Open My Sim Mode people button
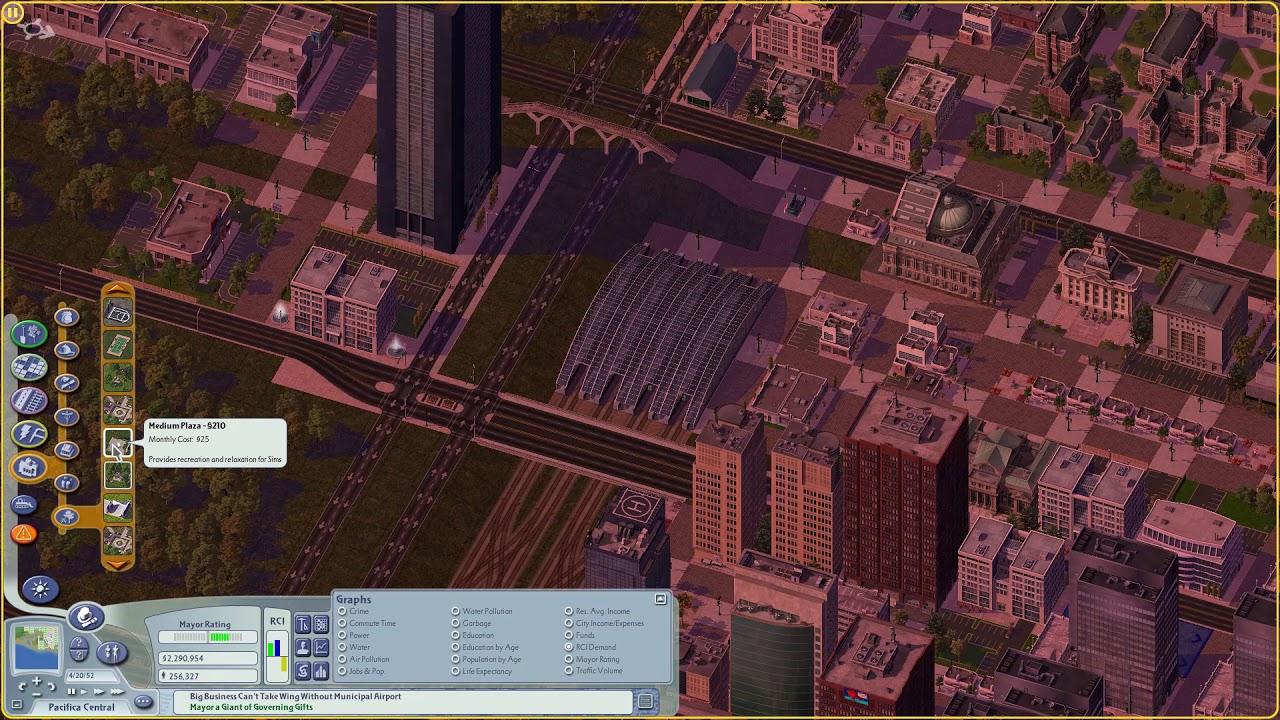This screenshot has width=1280, height=720. tap(112, 653)
